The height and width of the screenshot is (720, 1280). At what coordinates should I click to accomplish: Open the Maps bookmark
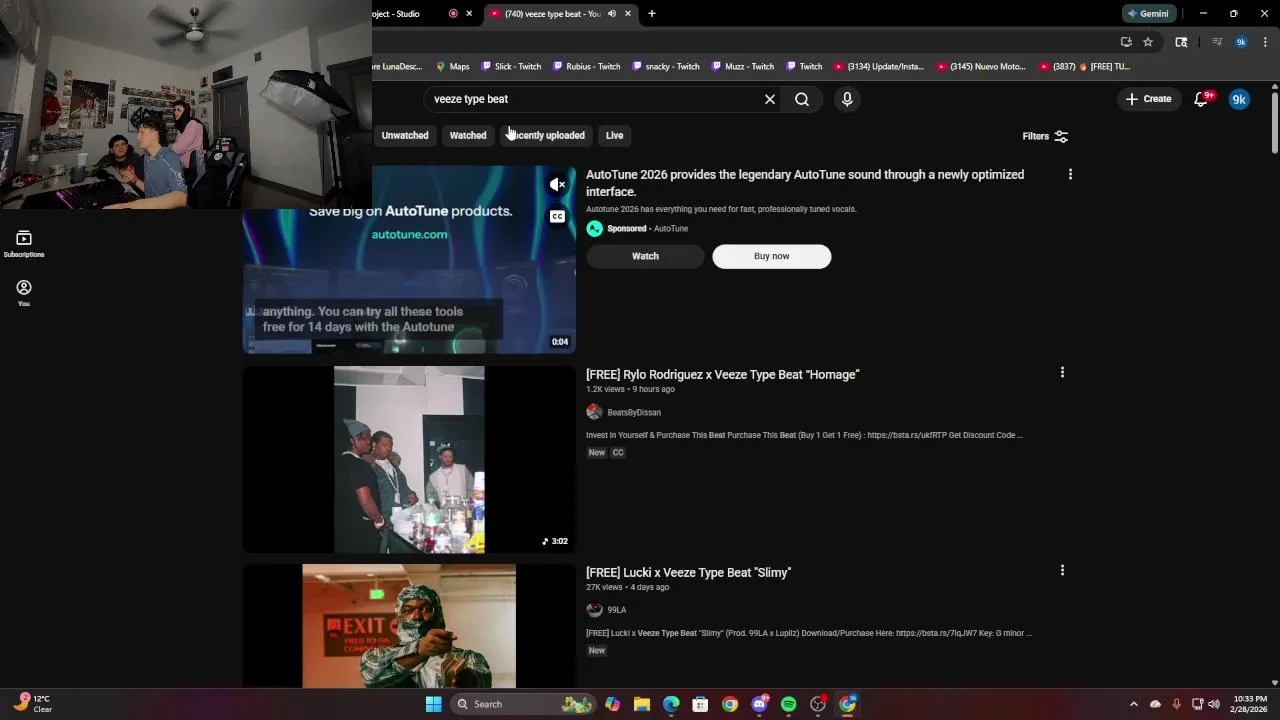click(452, 67)
